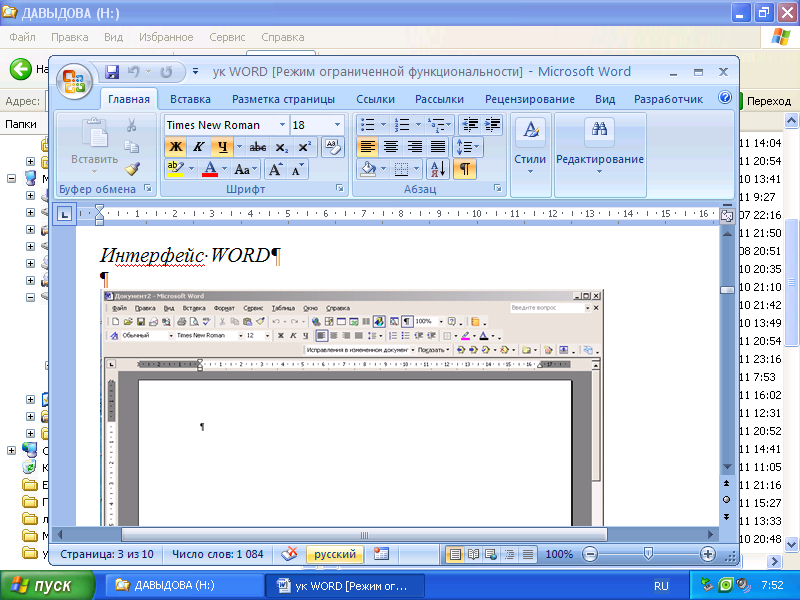Switch to Рецензирование tab

click(530, 99)
